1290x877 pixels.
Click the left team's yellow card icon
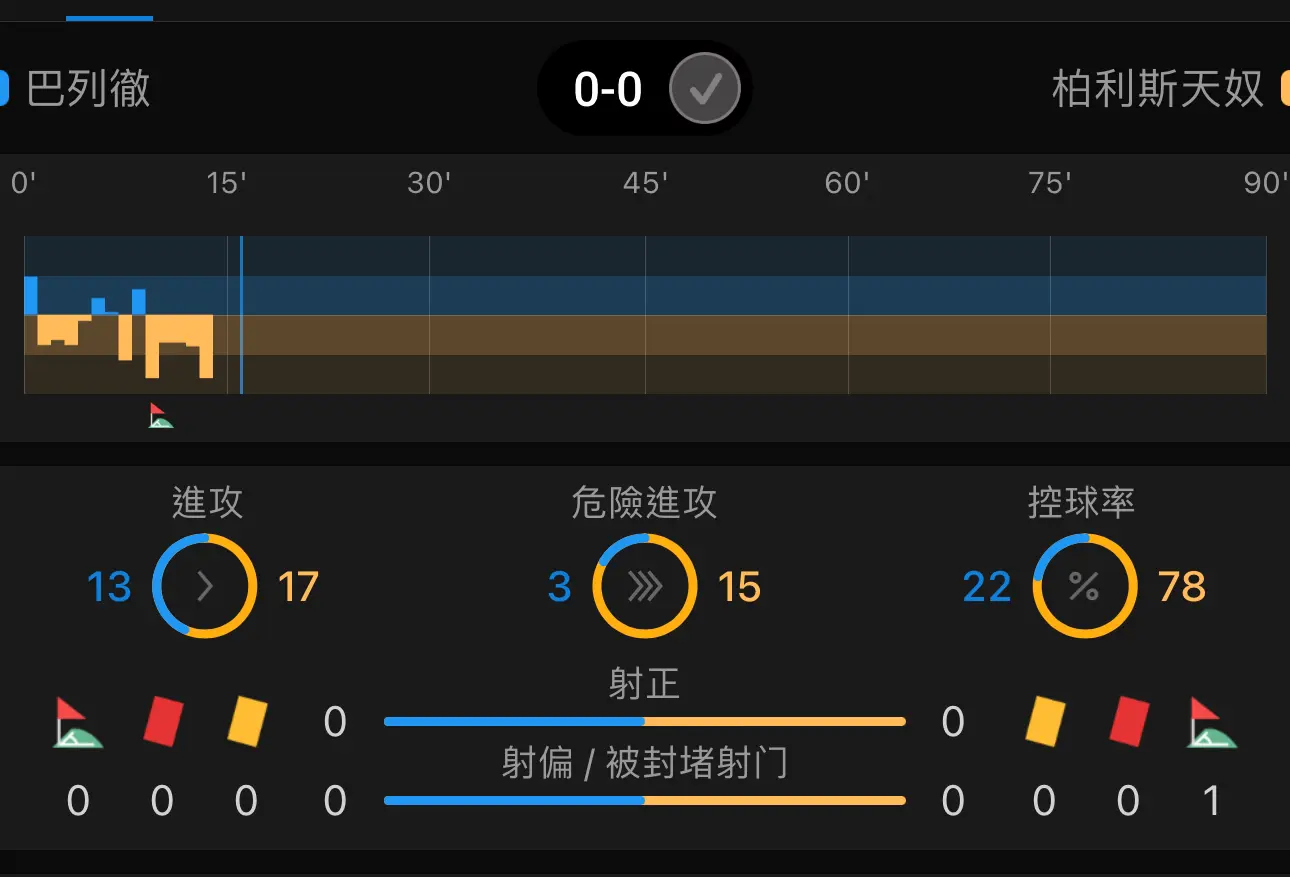[247, 721]
